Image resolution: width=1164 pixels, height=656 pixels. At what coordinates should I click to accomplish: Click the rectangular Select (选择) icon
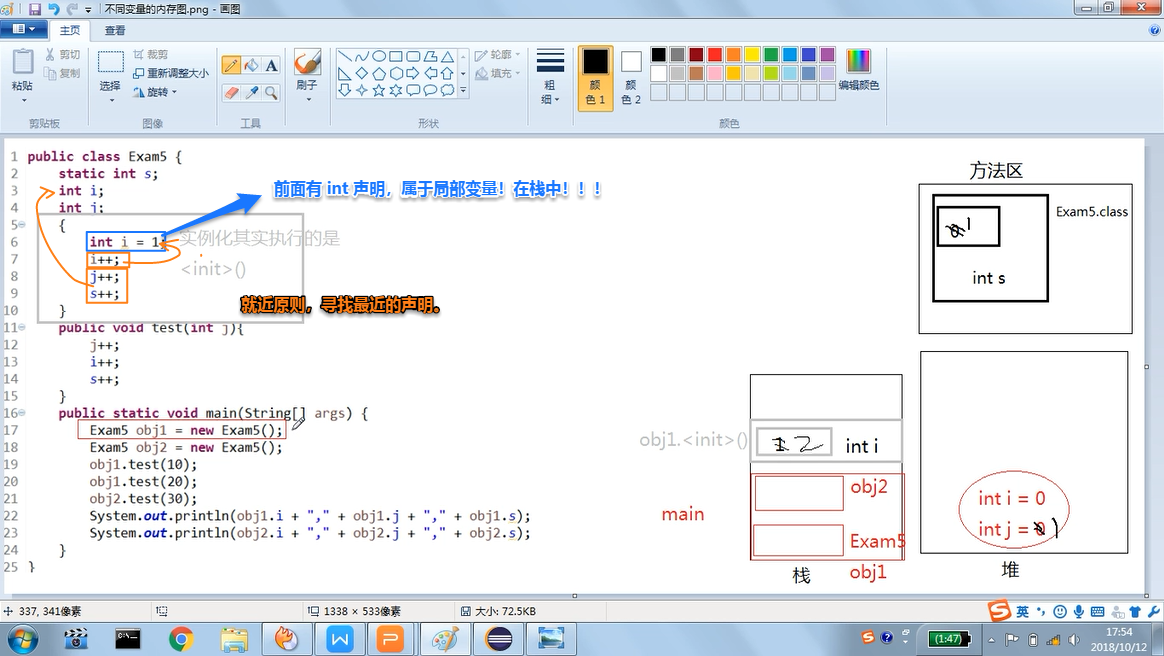[111, 62]
